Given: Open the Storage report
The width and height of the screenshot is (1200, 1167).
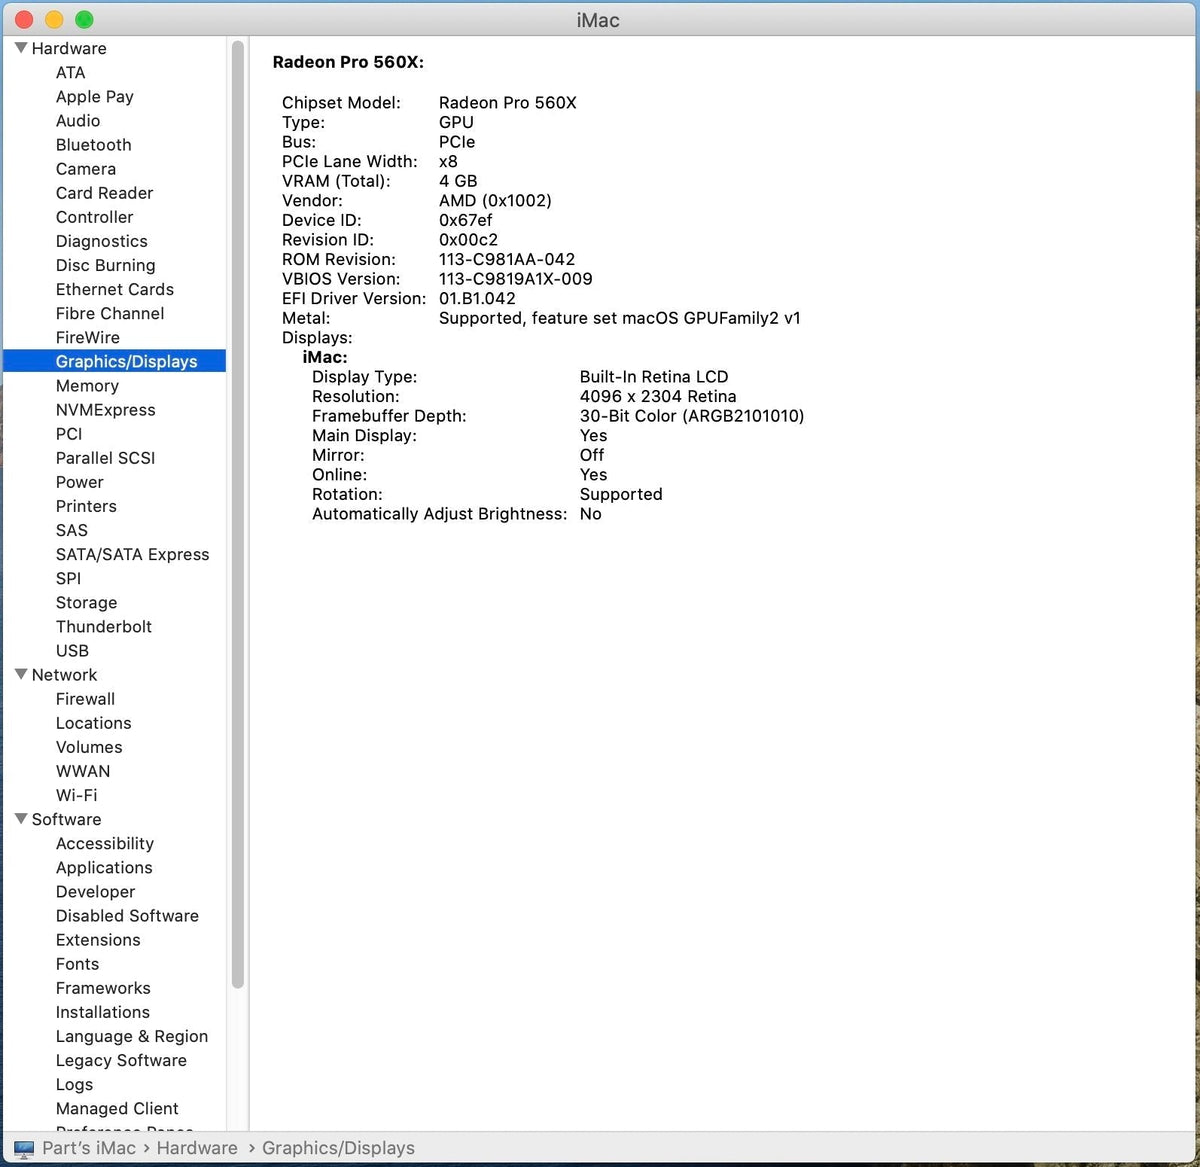Looking at the screenshot, I should pos(86,602).
